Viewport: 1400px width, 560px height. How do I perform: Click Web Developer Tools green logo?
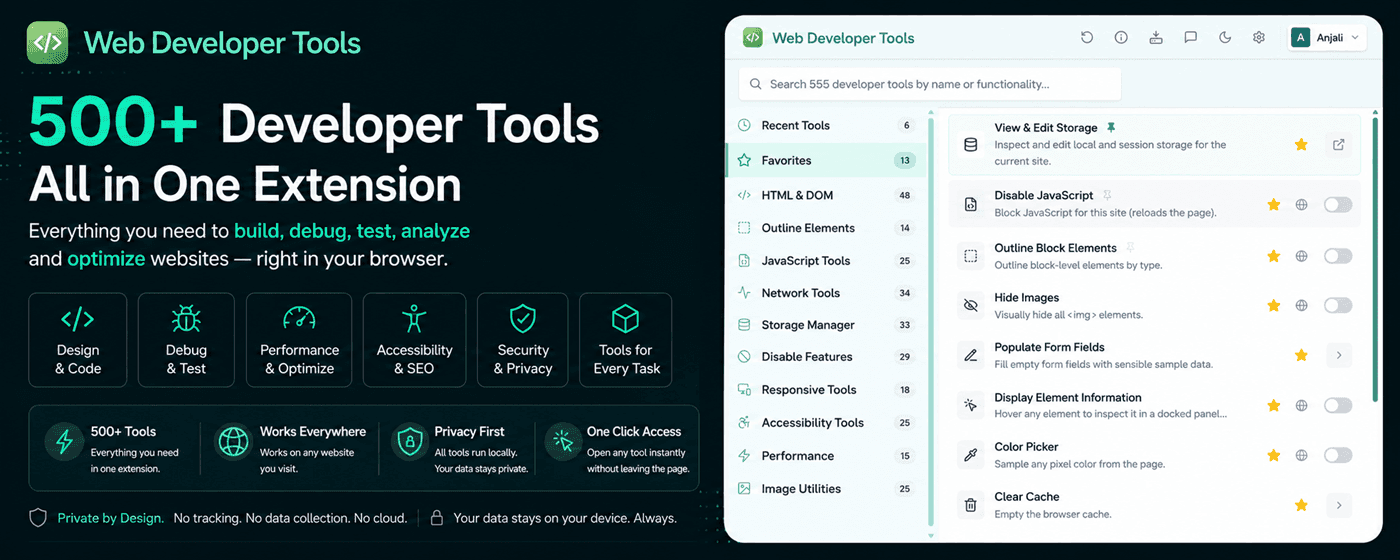47,43
